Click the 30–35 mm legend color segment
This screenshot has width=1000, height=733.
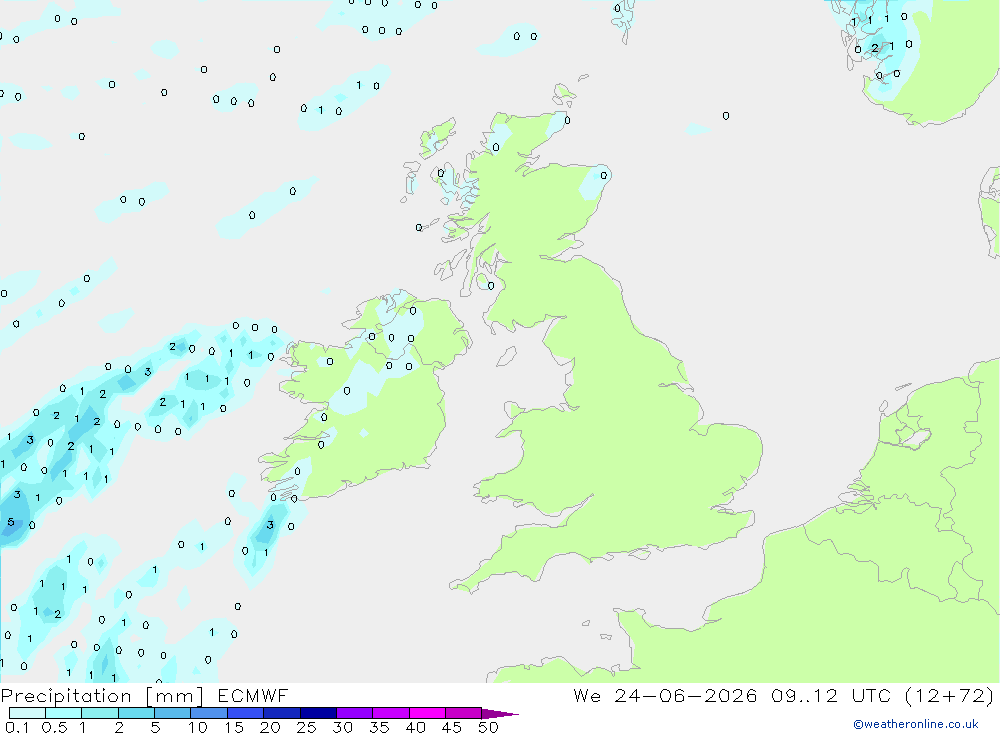(x=355, y=713)
